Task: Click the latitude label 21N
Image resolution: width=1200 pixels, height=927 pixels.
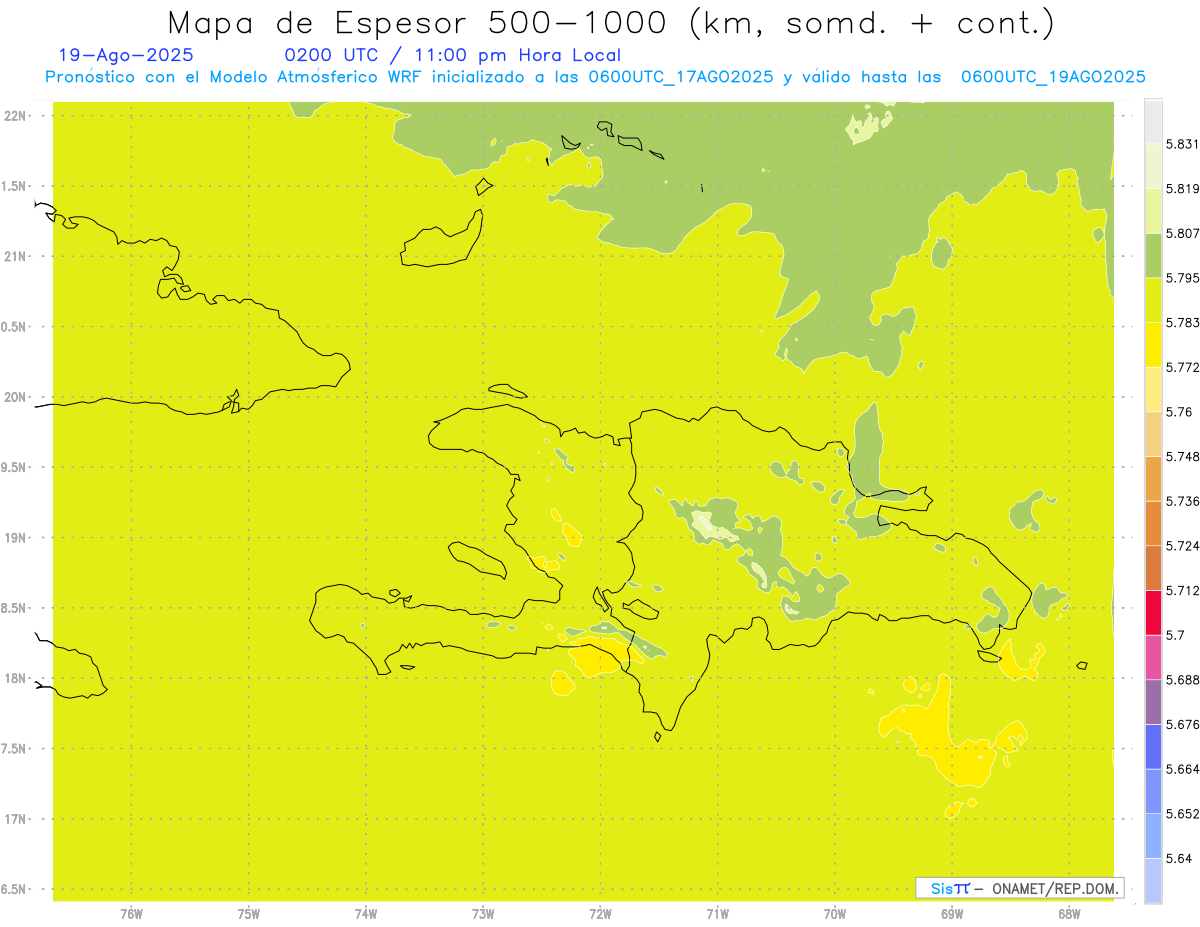Action: pyautogui.click(x=15, y=256)
